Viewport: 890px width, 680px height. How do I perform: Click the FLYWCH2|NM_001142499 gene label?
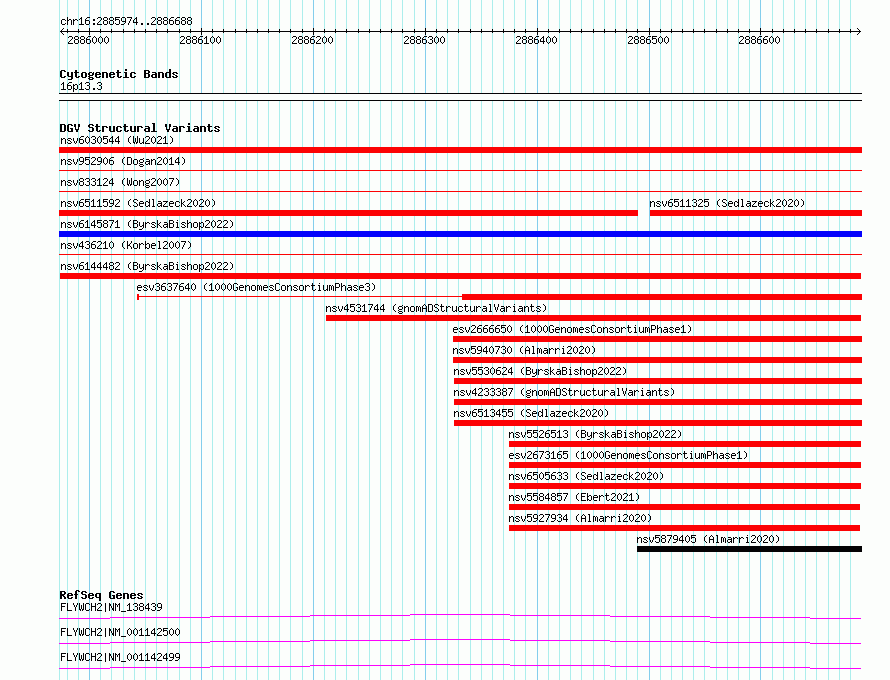[120, 657]
